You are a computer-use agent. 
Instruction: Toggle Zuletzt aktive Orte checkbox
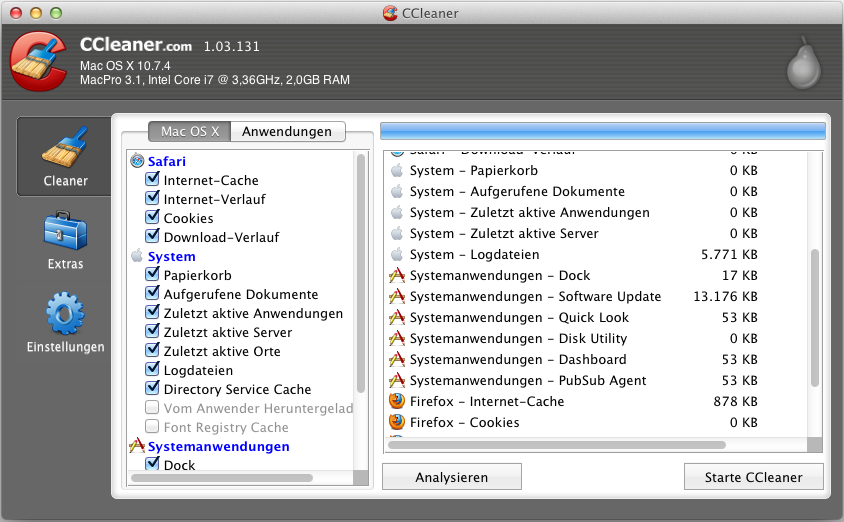152,350
